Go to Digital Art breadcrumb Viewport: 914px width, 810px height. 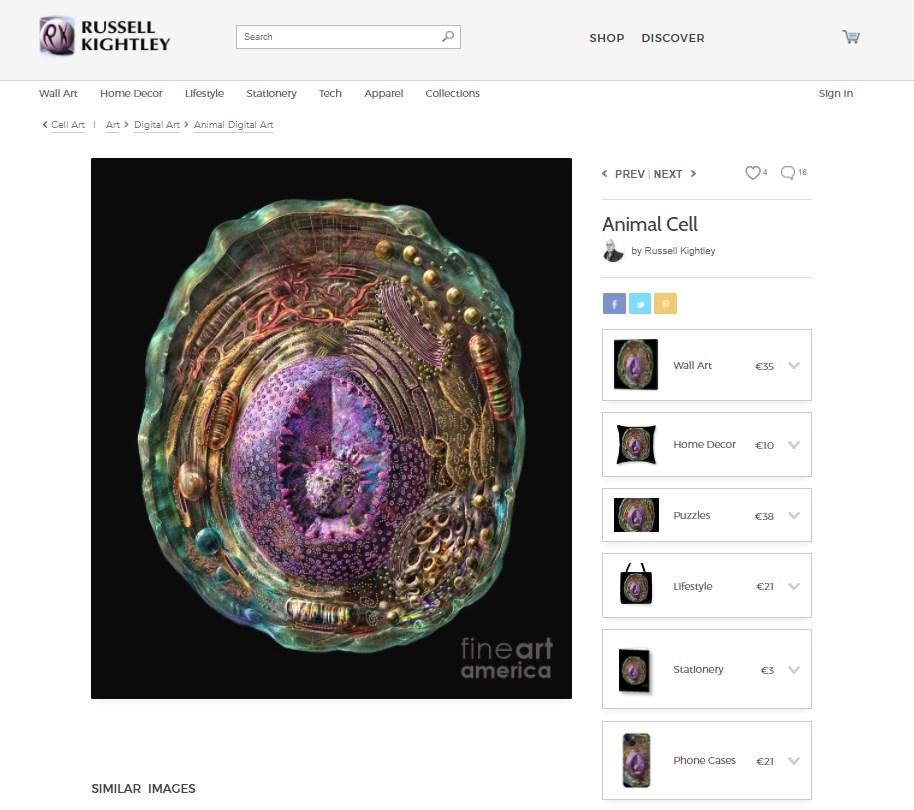tap(157, 125)
